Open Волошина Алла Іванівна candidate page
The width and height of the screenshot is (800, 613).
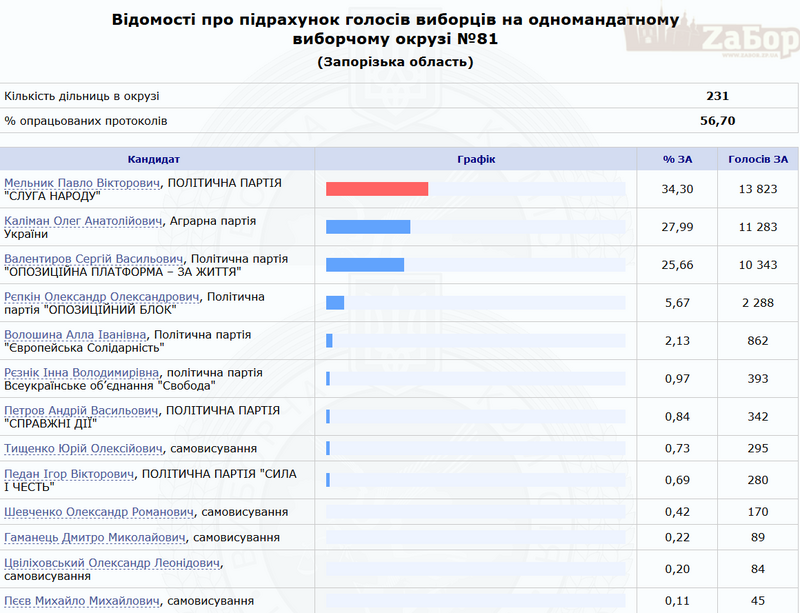tap(75, 334)
